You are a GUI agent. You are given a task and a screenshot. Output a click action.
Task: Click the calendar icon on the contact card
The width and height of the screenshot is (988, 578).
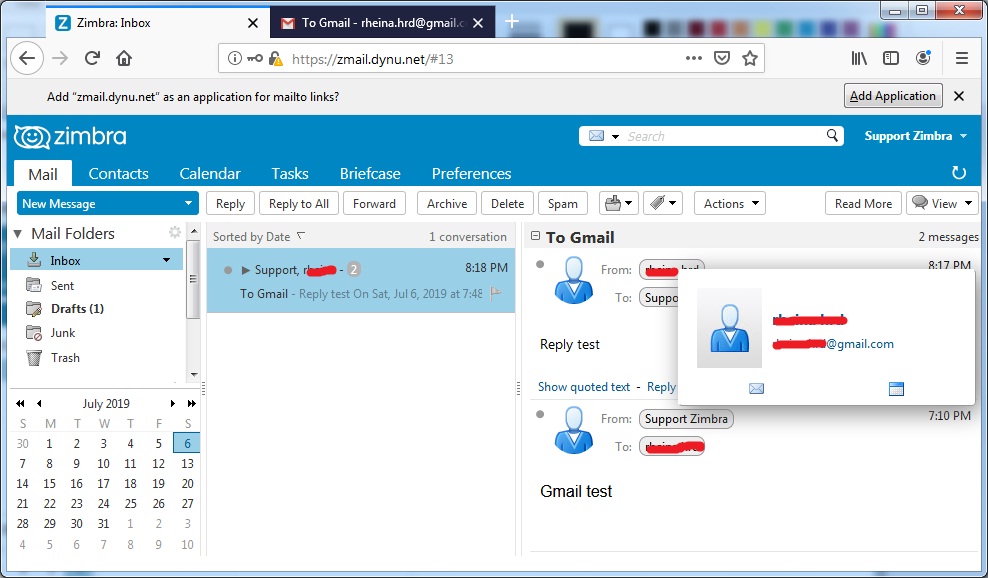pos(897,388)
